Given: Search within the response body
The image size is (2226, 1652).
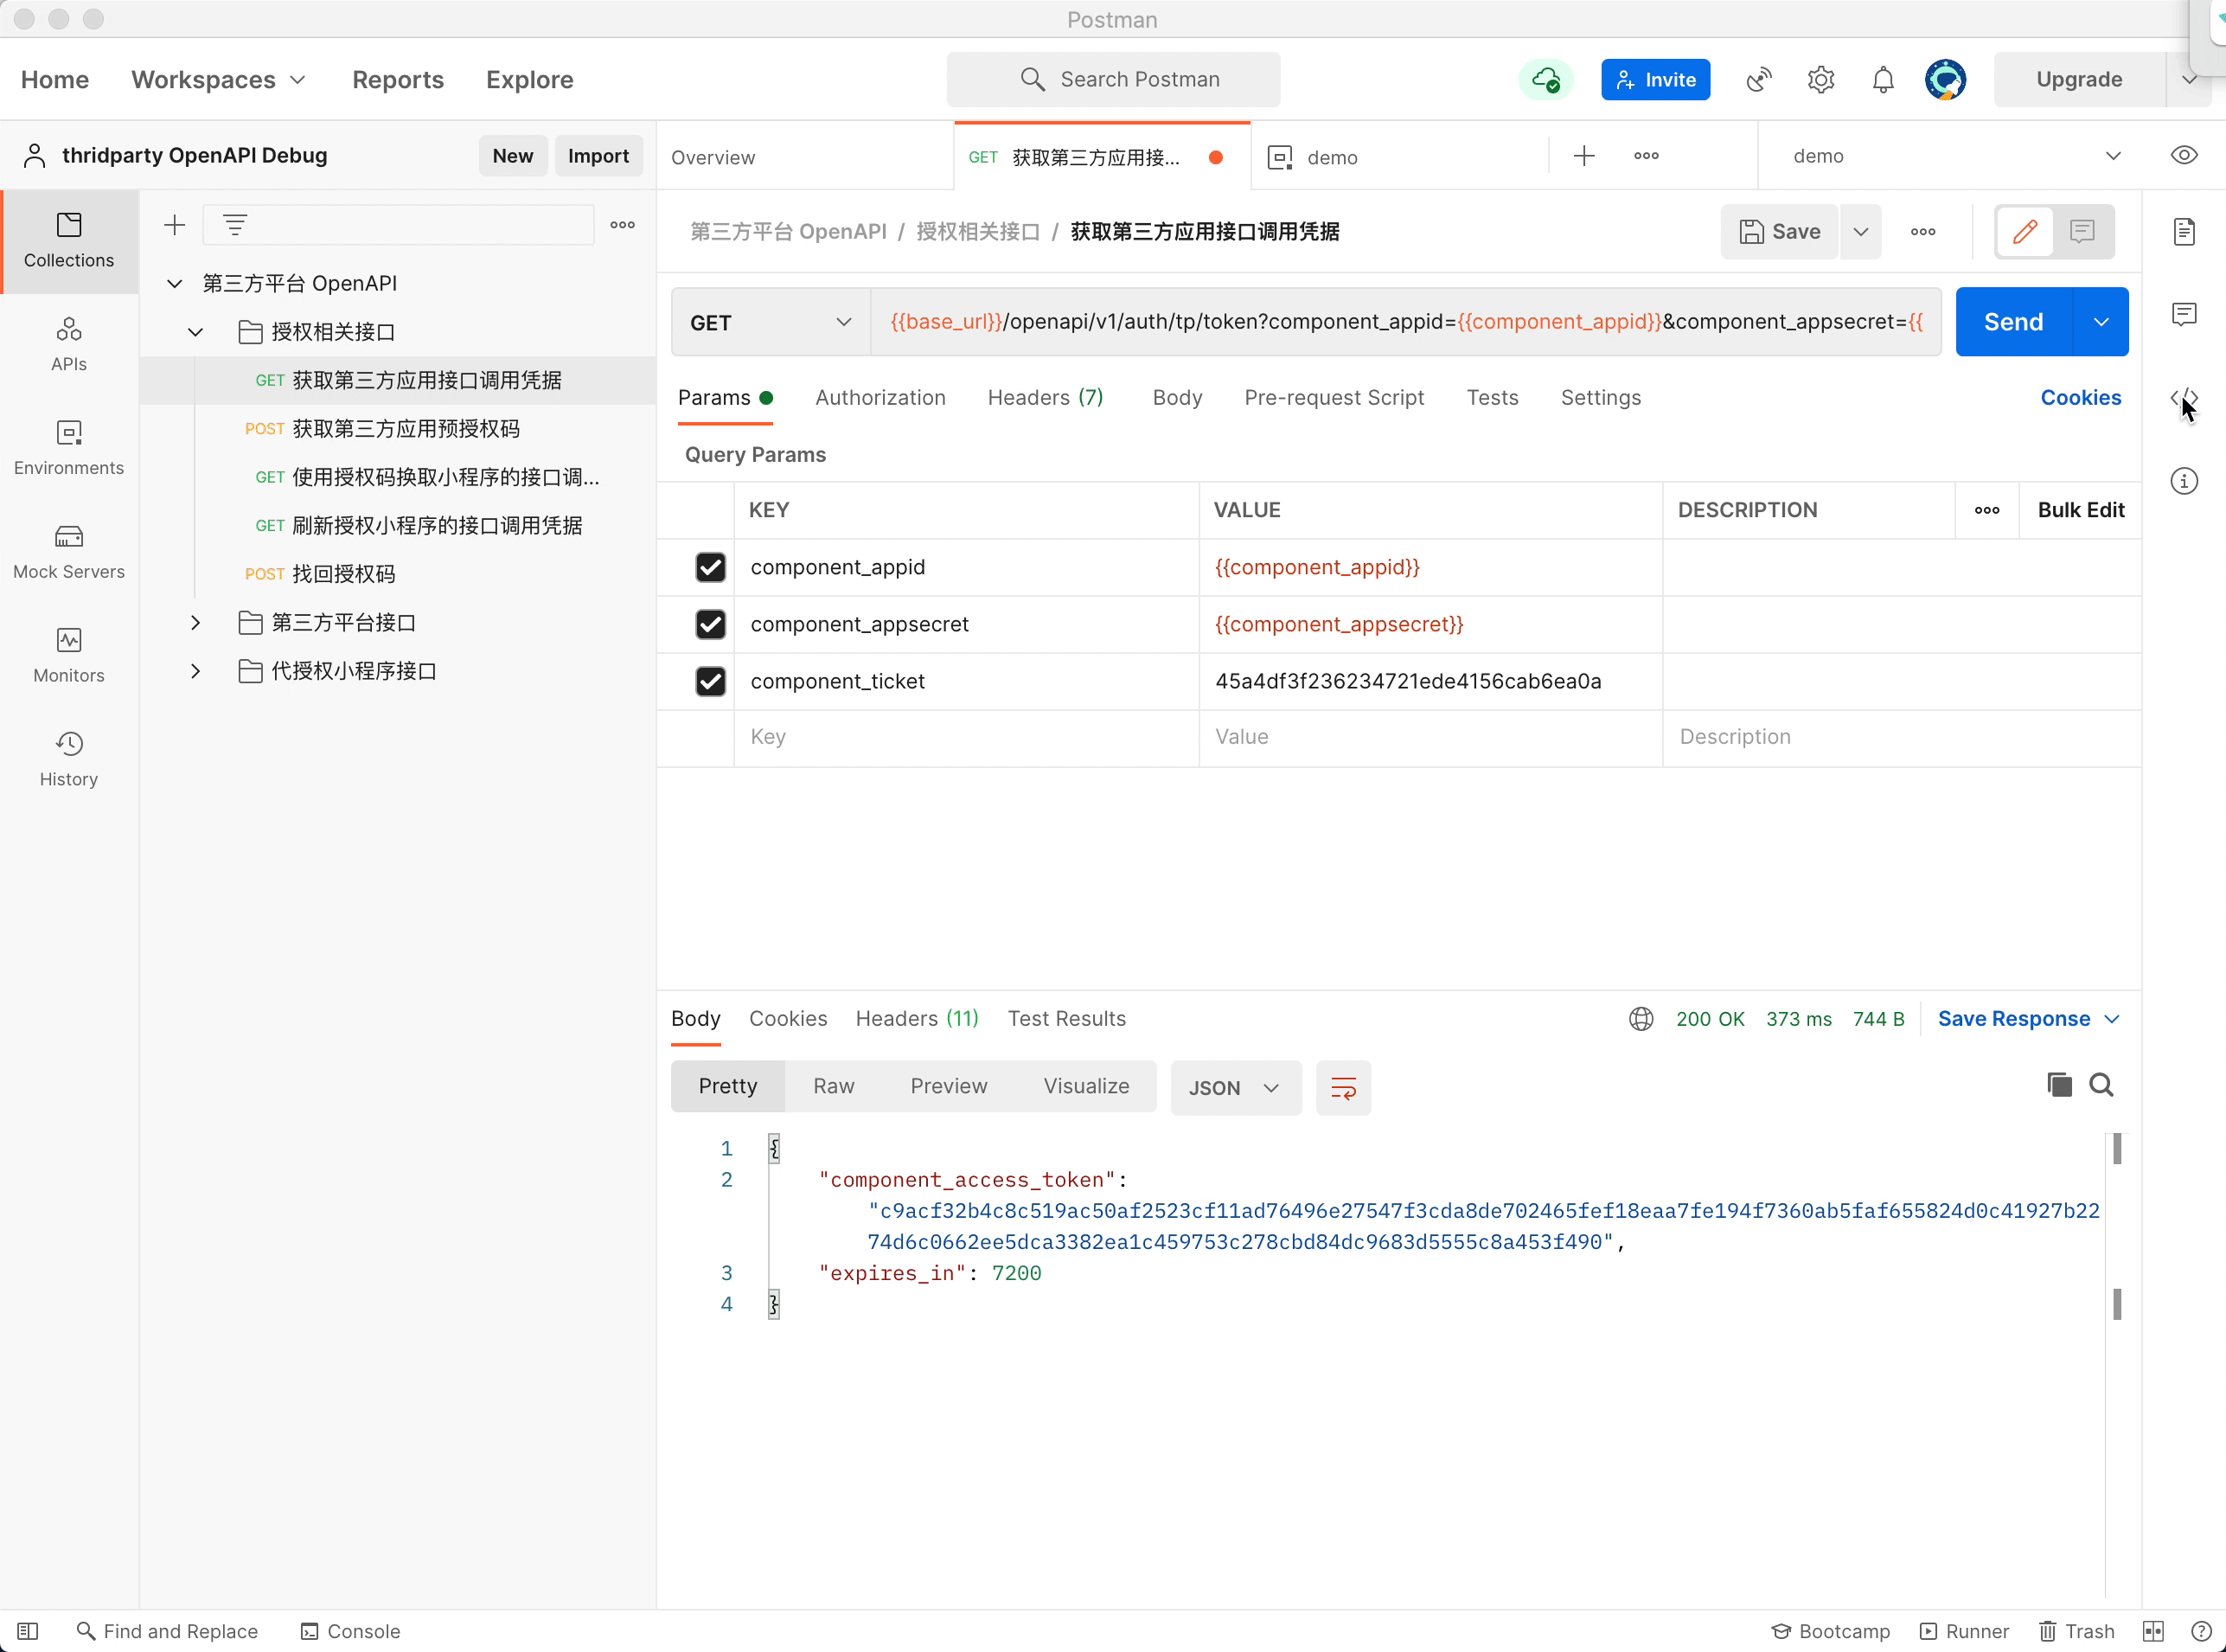Looking at the screenshot, I should click(x=2101, y=1085).
